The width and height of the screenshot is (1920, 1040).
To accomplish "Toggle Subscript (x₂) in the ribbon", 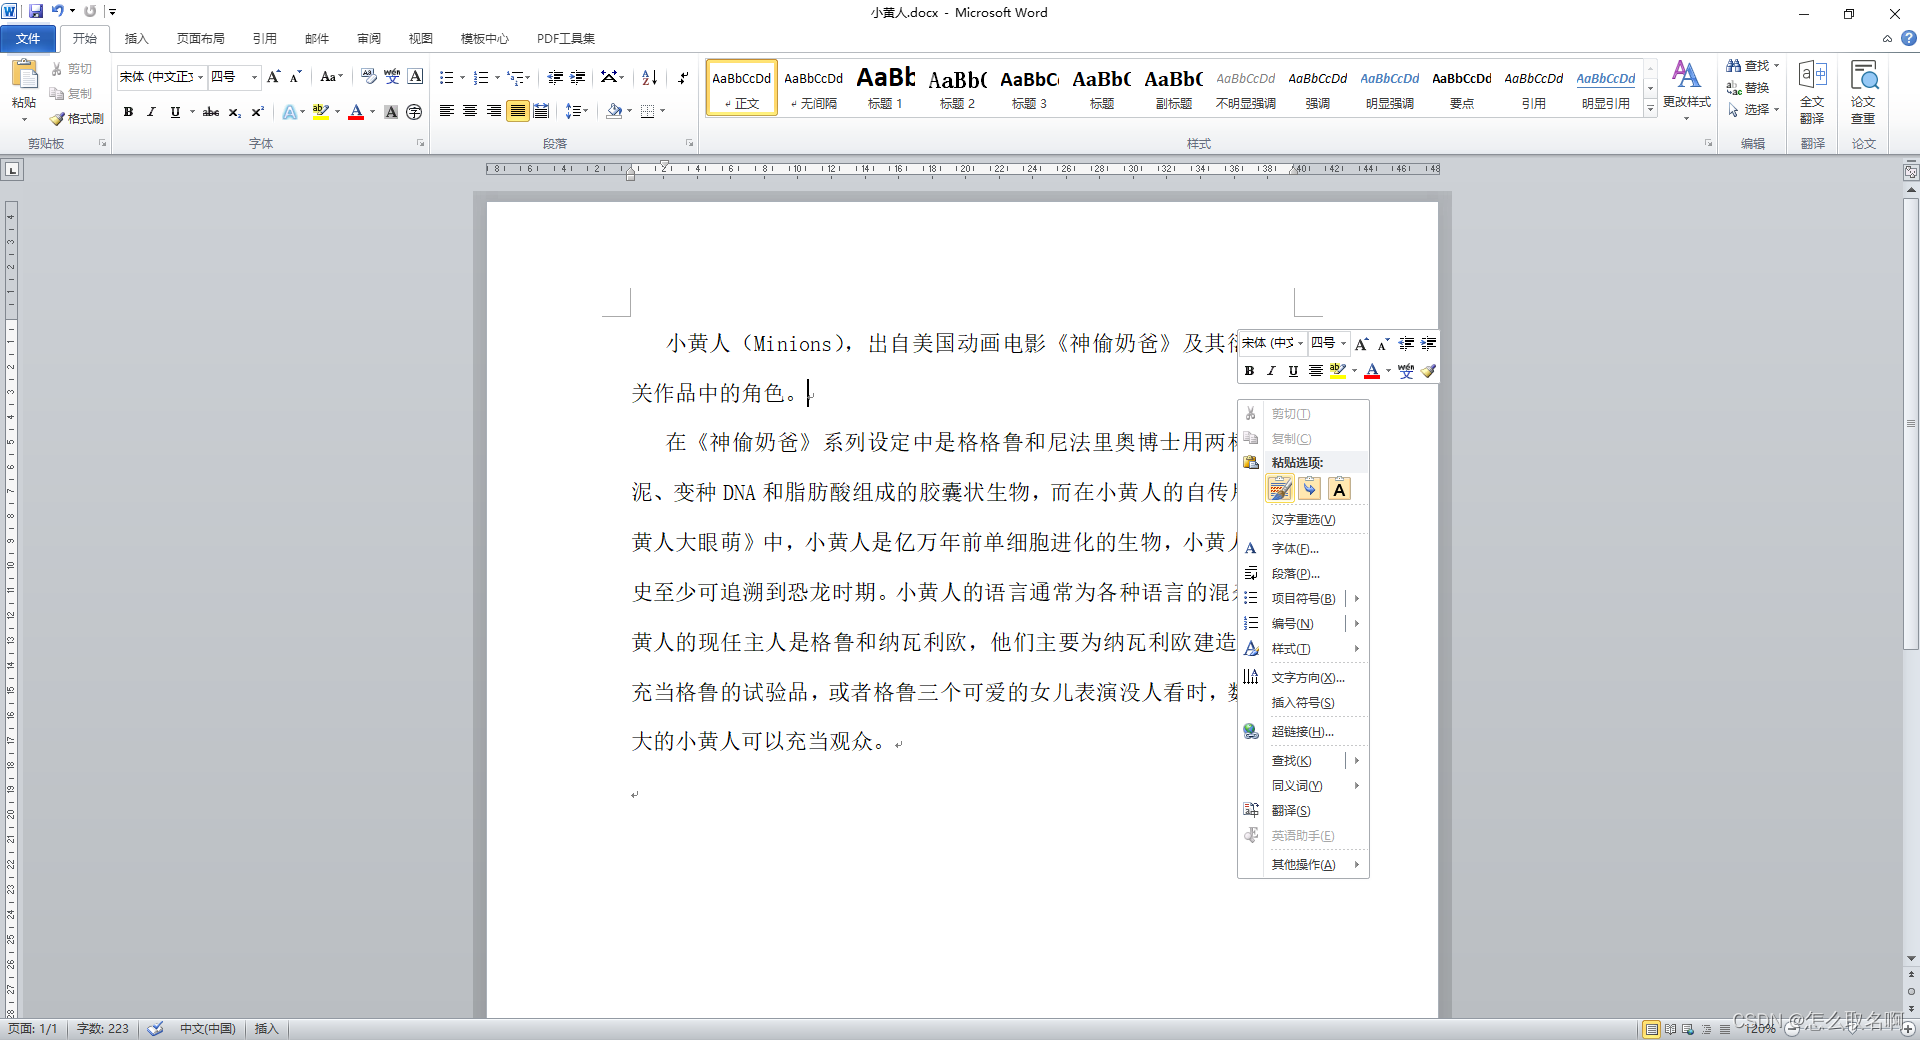I will tap(234, 112).
